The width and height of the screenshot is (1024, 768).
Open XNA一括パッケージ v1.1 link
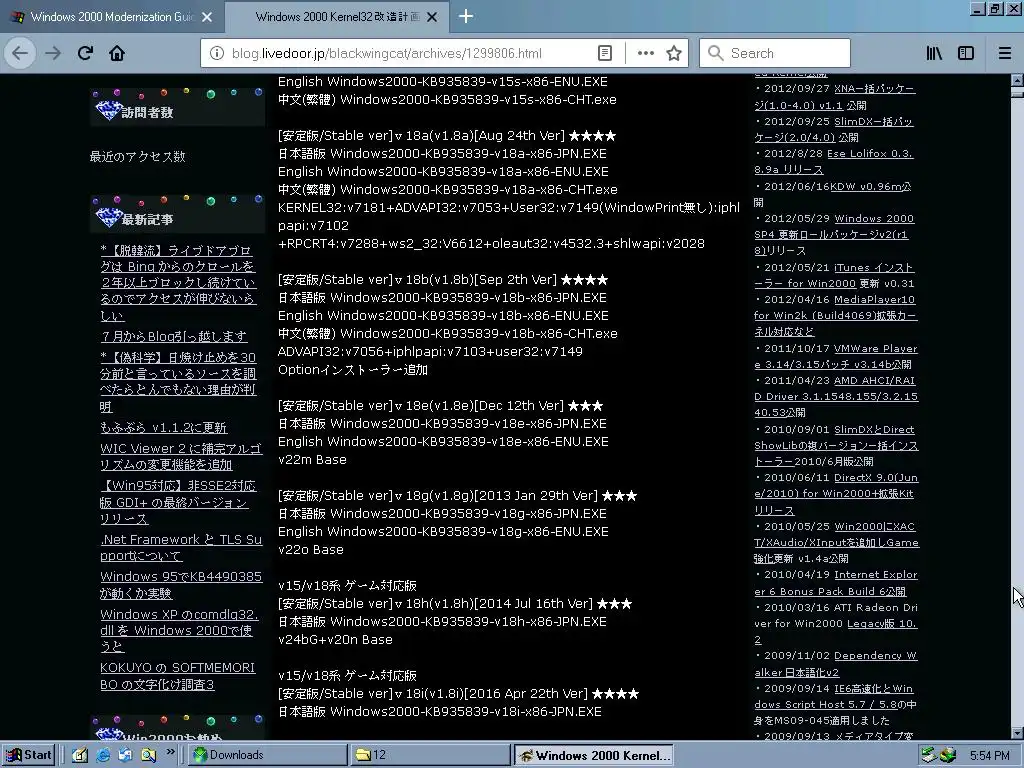click(835, 97)
